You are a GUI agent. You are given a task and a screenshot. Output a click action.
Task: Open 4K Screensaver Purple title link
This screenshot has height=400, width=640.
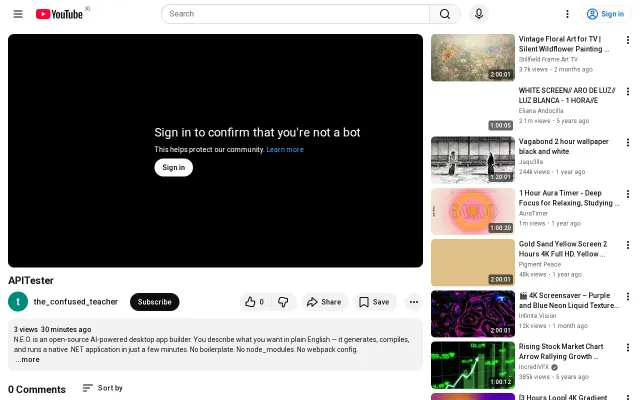569,300
